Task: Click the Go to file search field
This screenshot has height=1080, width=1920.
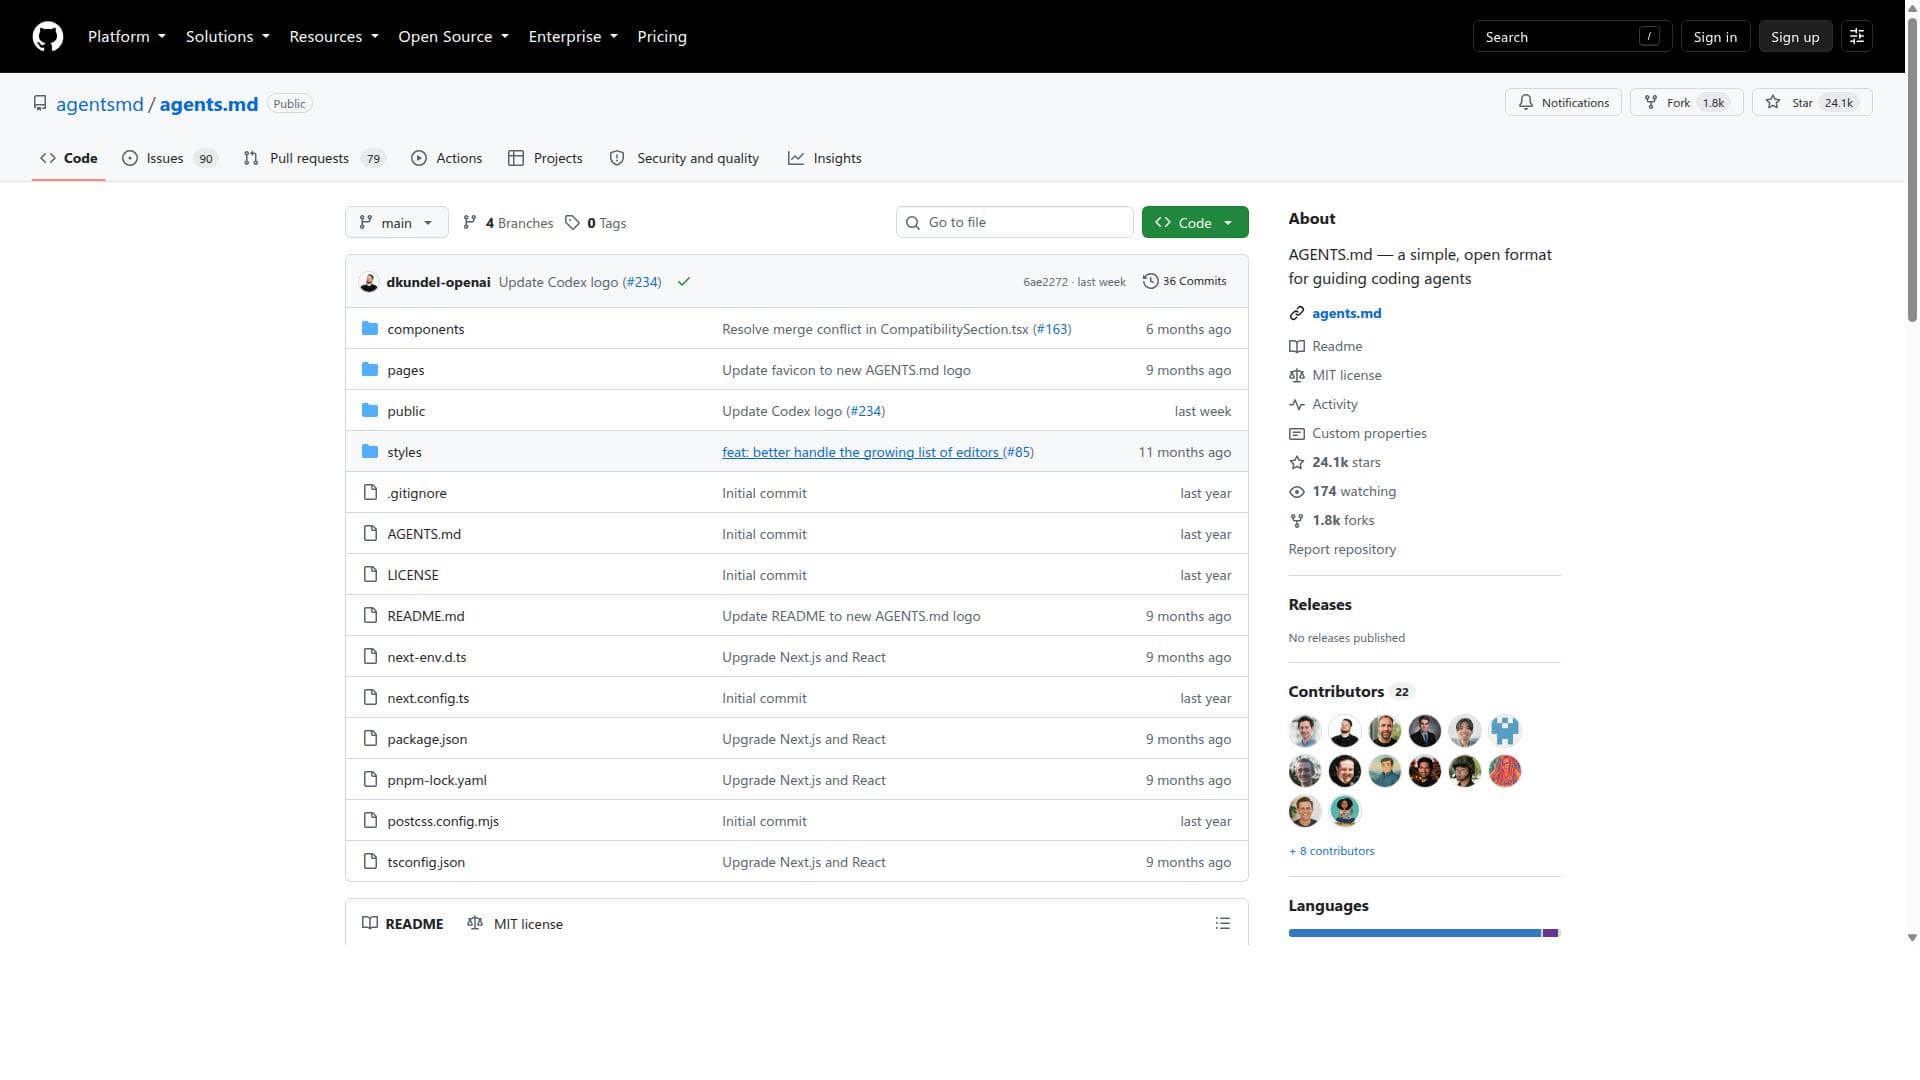Action: pyautogui.click(x=1014, y=223)
